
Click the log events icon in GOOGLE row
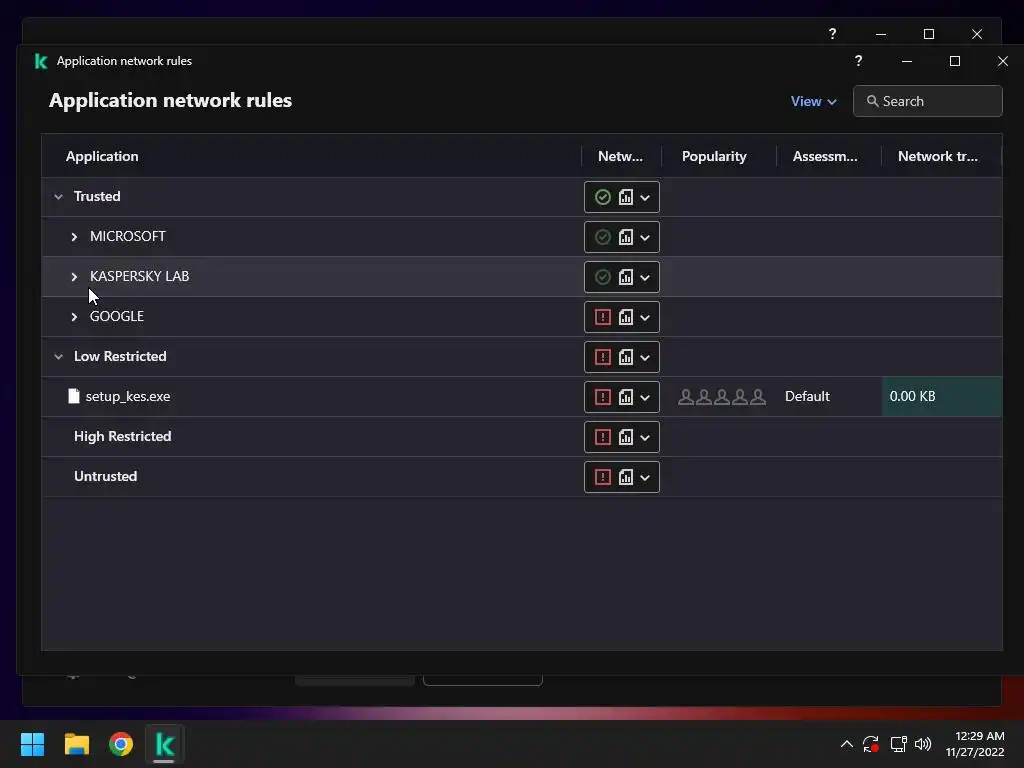626,317
